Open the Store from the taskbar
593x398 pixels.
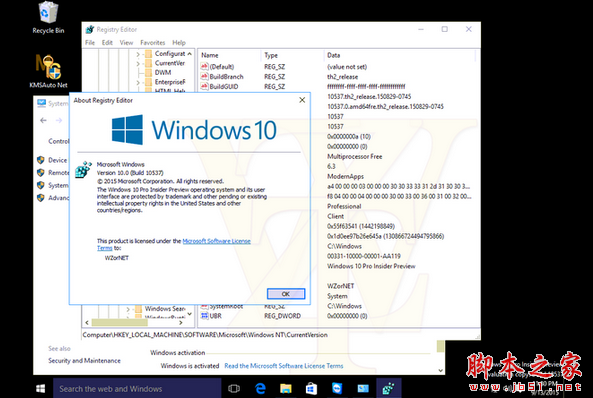point(311,389)
